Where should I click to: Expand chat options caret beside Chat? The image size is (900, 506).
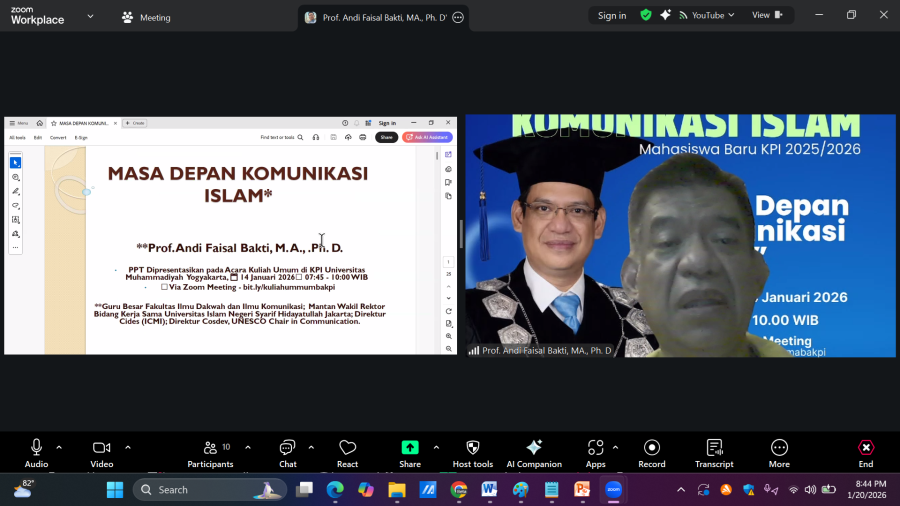[x=311, y=447]
